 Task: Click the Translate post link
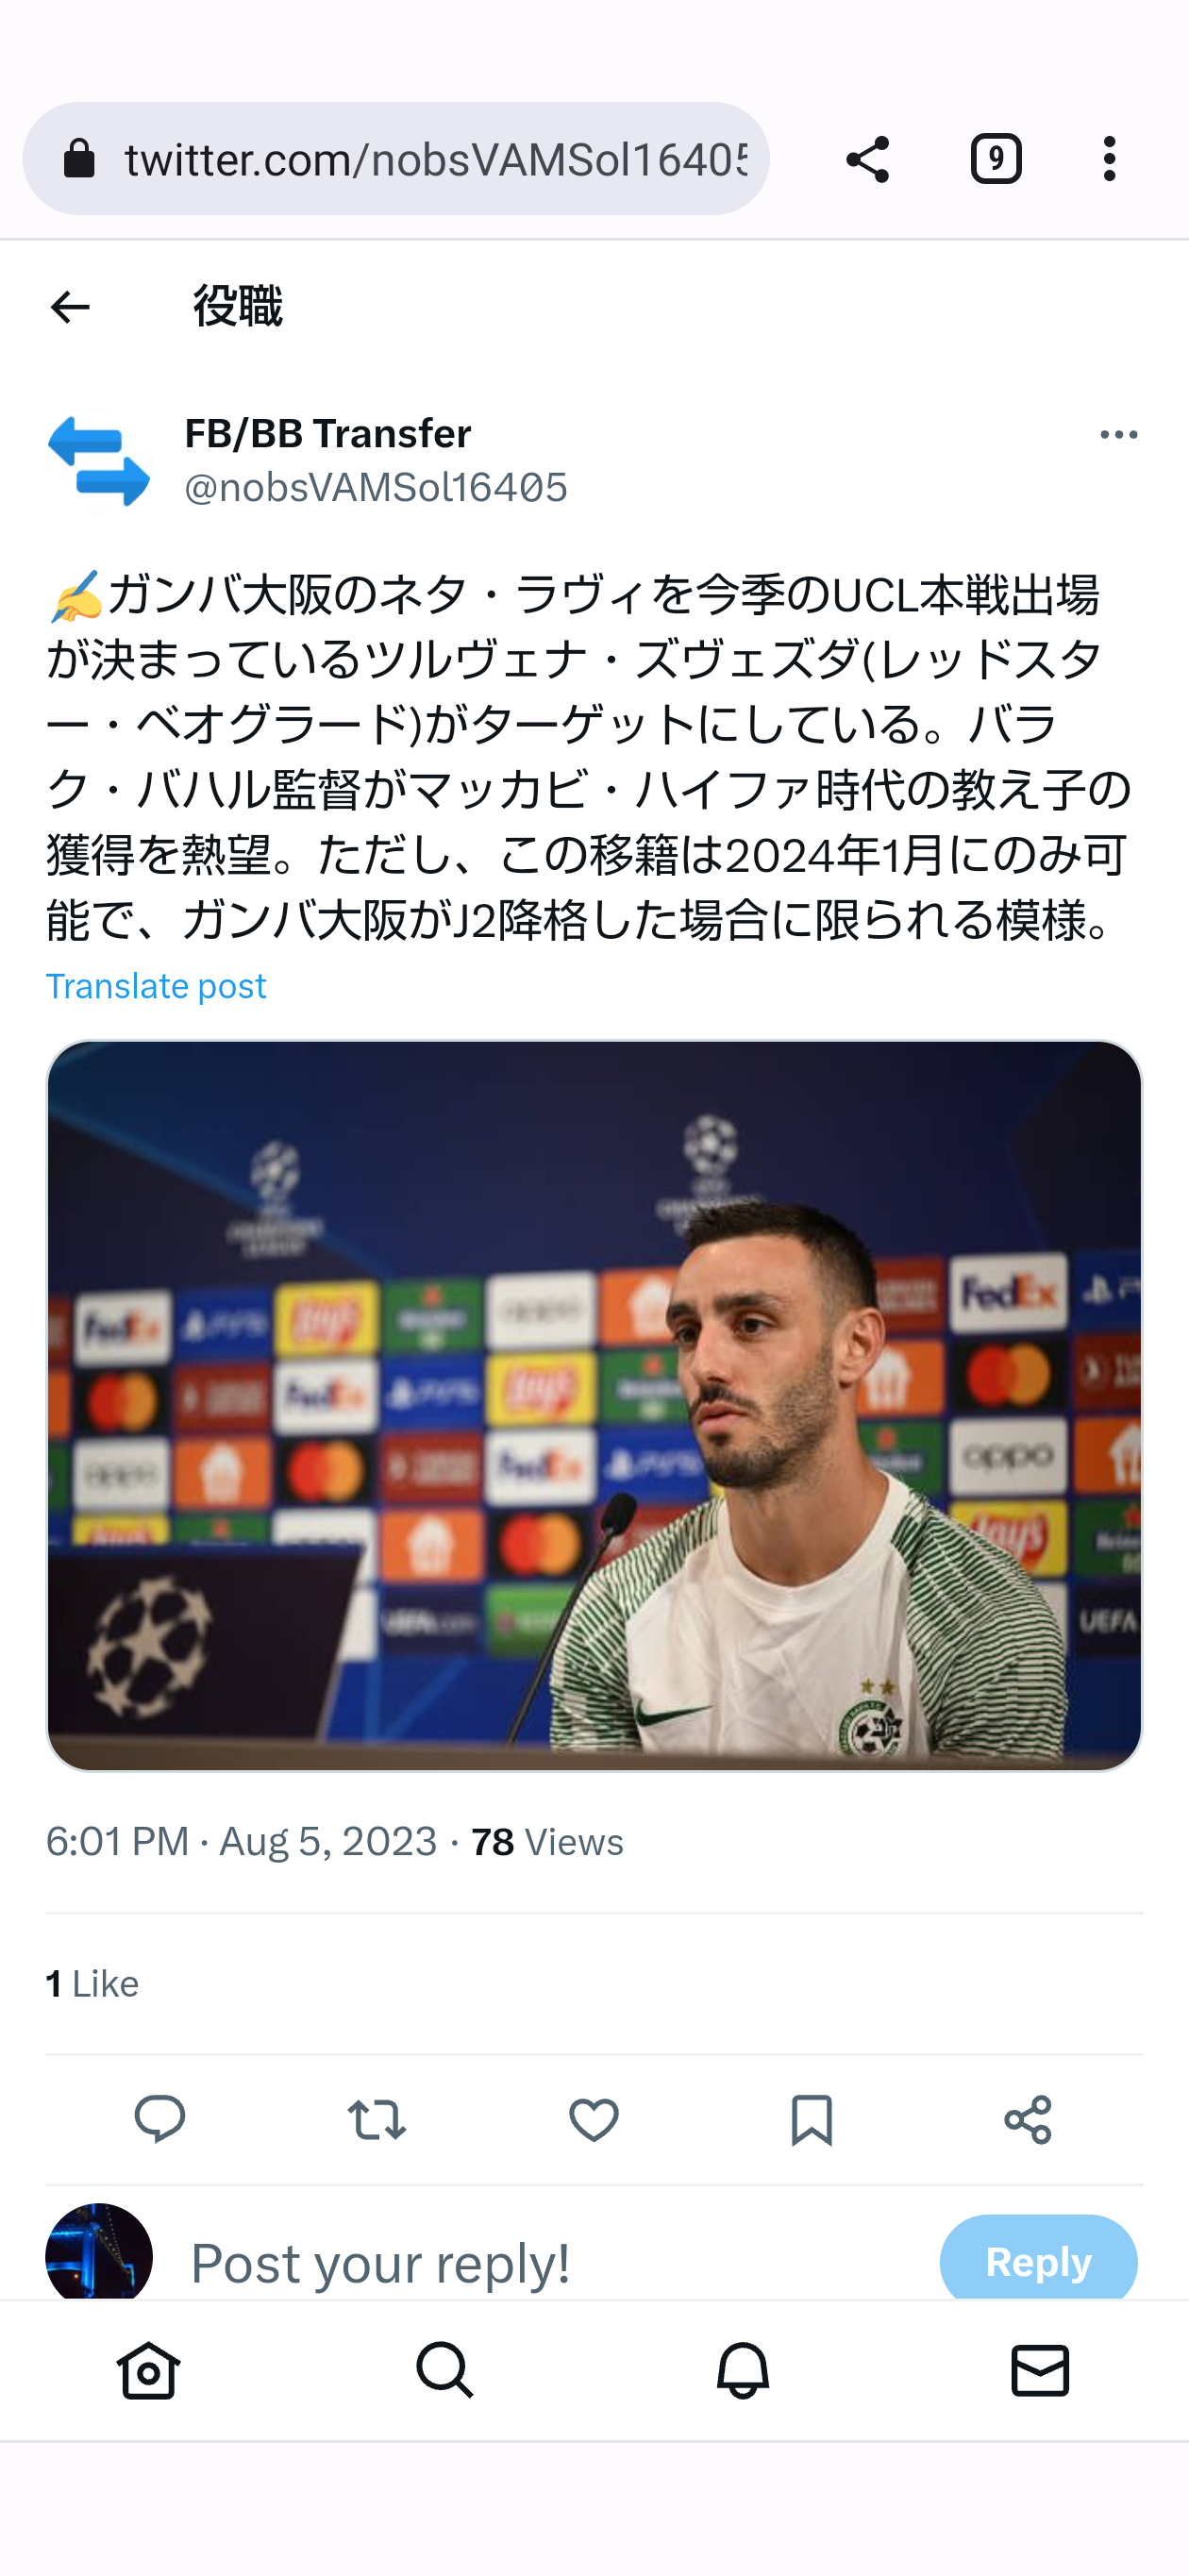[156, 986]
